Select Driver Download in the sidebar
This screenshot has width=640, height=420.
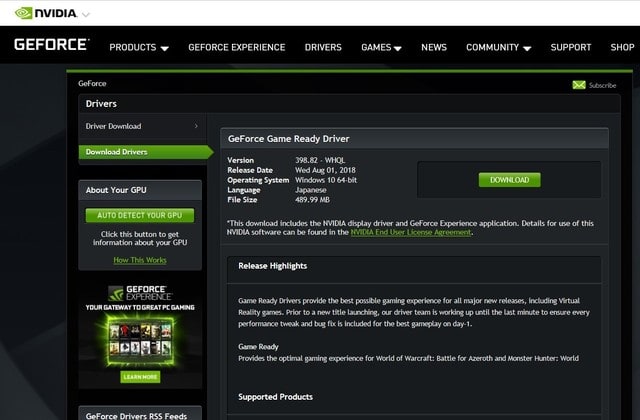pos(113,126)
